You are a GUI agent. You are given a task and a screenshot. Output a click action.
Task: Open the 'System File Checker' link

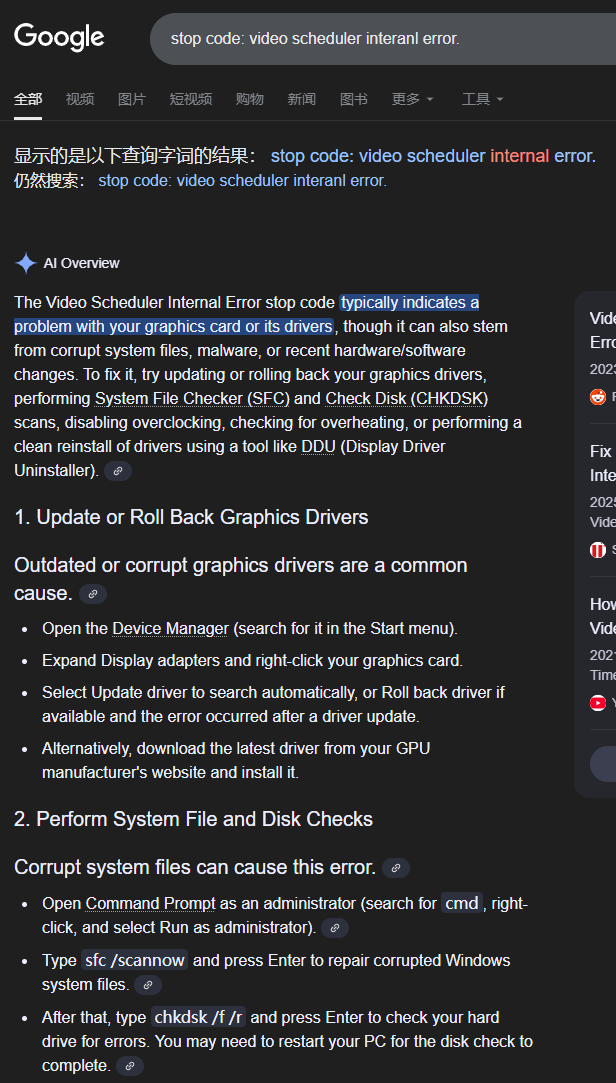(192, 399)
